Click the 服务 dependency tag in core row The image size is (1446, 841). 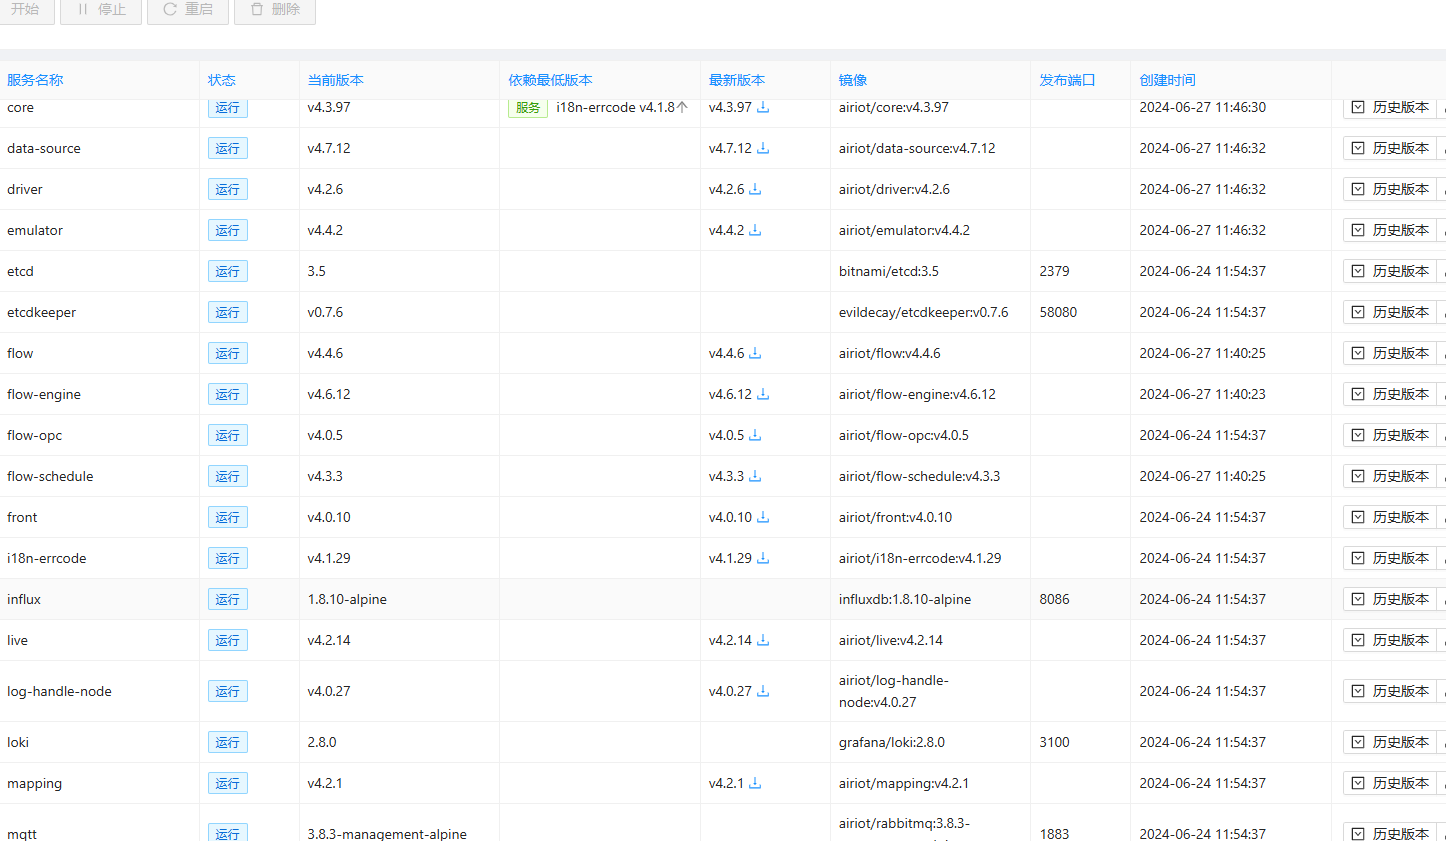click(528, 108)
